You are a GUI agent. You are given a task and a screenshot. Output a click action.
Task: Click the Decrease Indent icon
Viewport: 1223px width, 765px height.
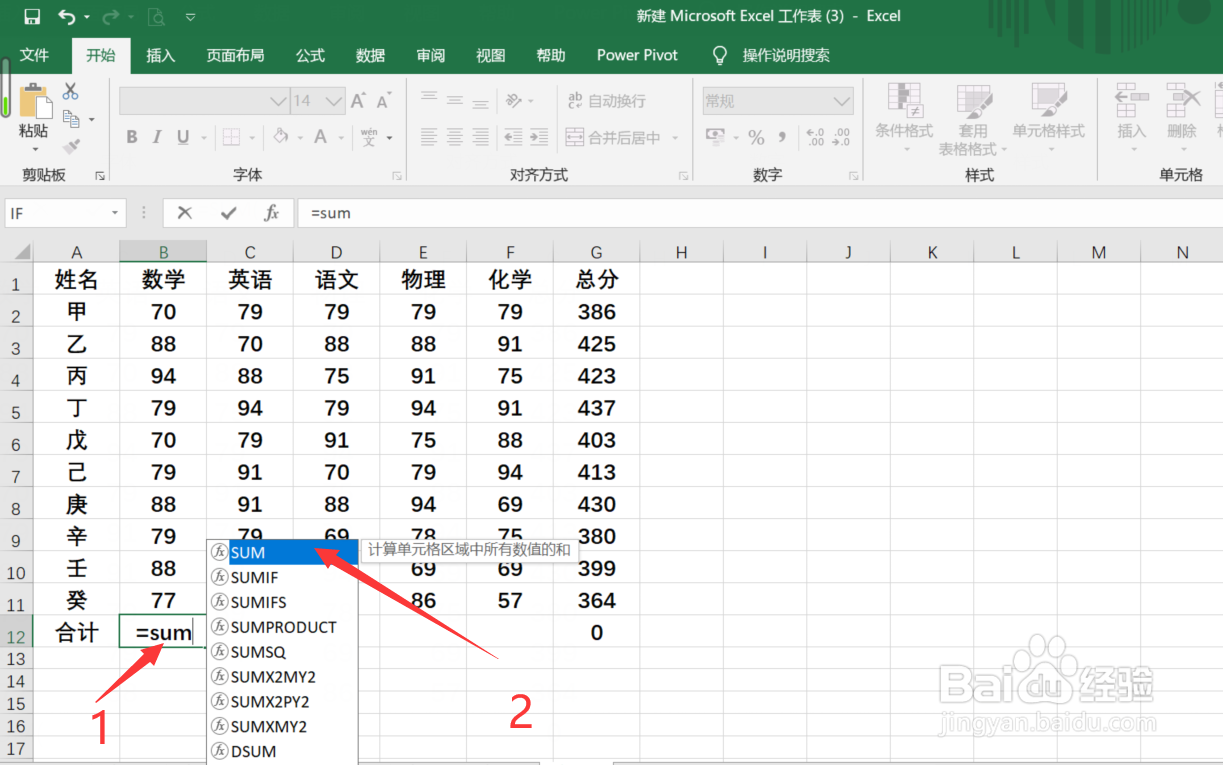[x=513, y=137]
